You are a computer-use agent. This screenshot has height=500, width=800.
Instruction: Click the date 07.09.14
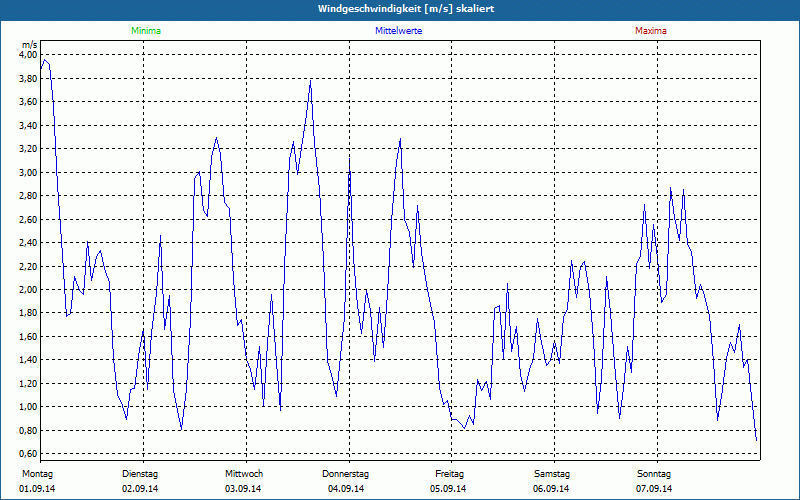(x=654, y=489)
